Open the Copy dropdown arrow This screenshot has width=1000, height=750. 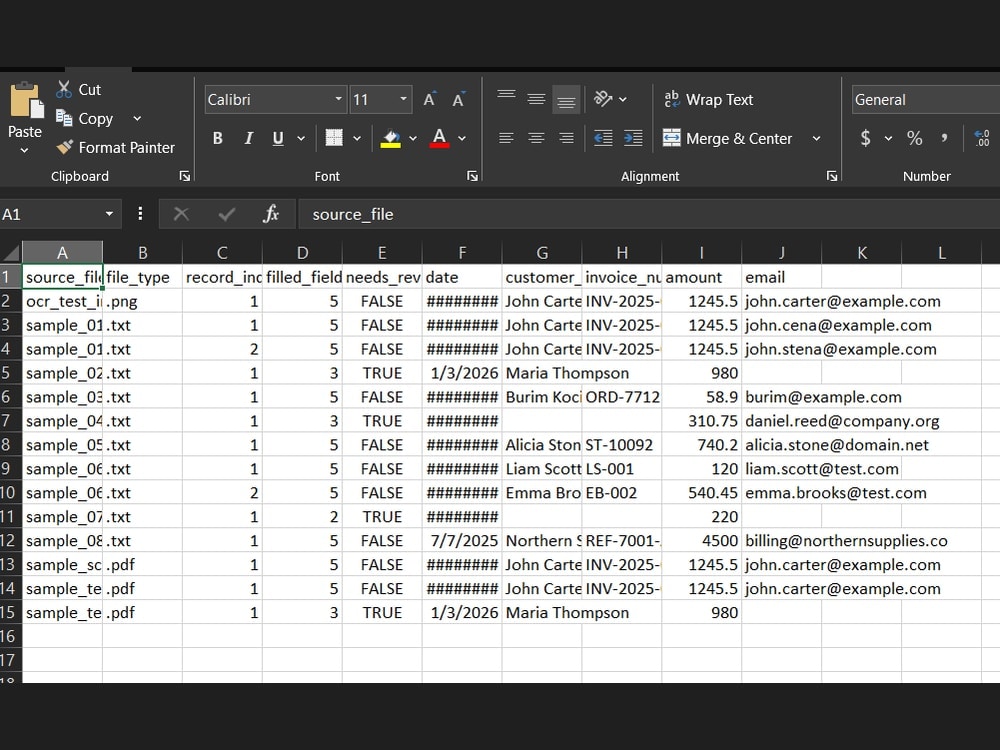click(137, 119)
